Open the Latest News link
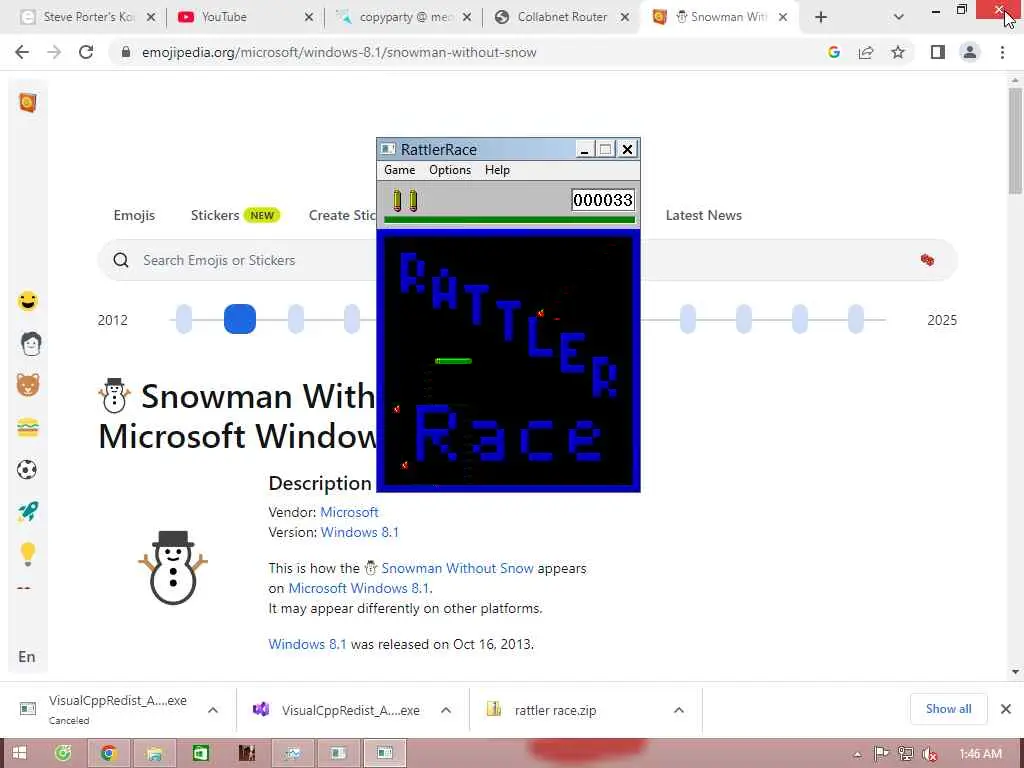 (x=703, y=216)
